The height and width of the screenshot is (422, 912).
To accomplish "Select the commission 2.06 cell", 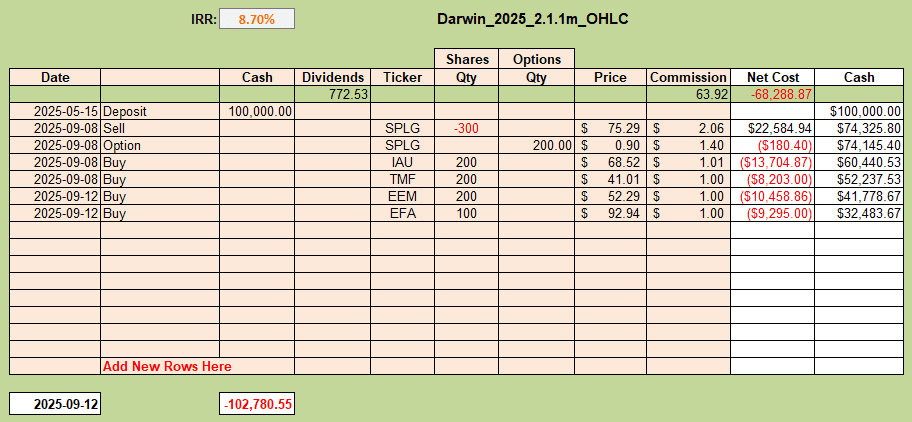I will 689,128.
